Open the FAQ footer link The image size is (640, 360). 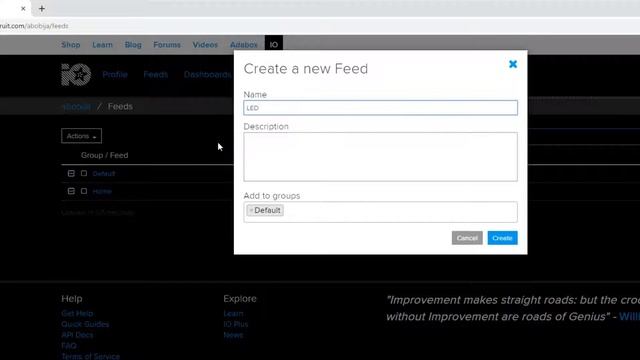pyautogui.click(x=69, y=345)
